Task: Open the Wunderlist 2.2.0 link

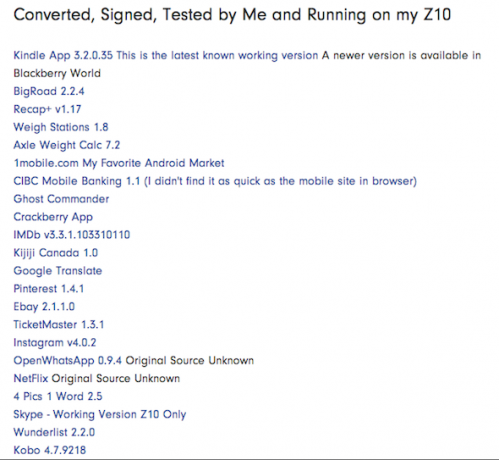Action: pyautogui.click(x=54, y=432)
